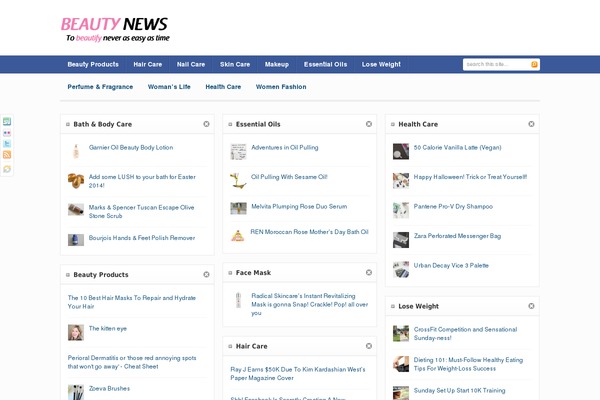Collapse the Face Mask widget toggle

[x=230, y=273]
